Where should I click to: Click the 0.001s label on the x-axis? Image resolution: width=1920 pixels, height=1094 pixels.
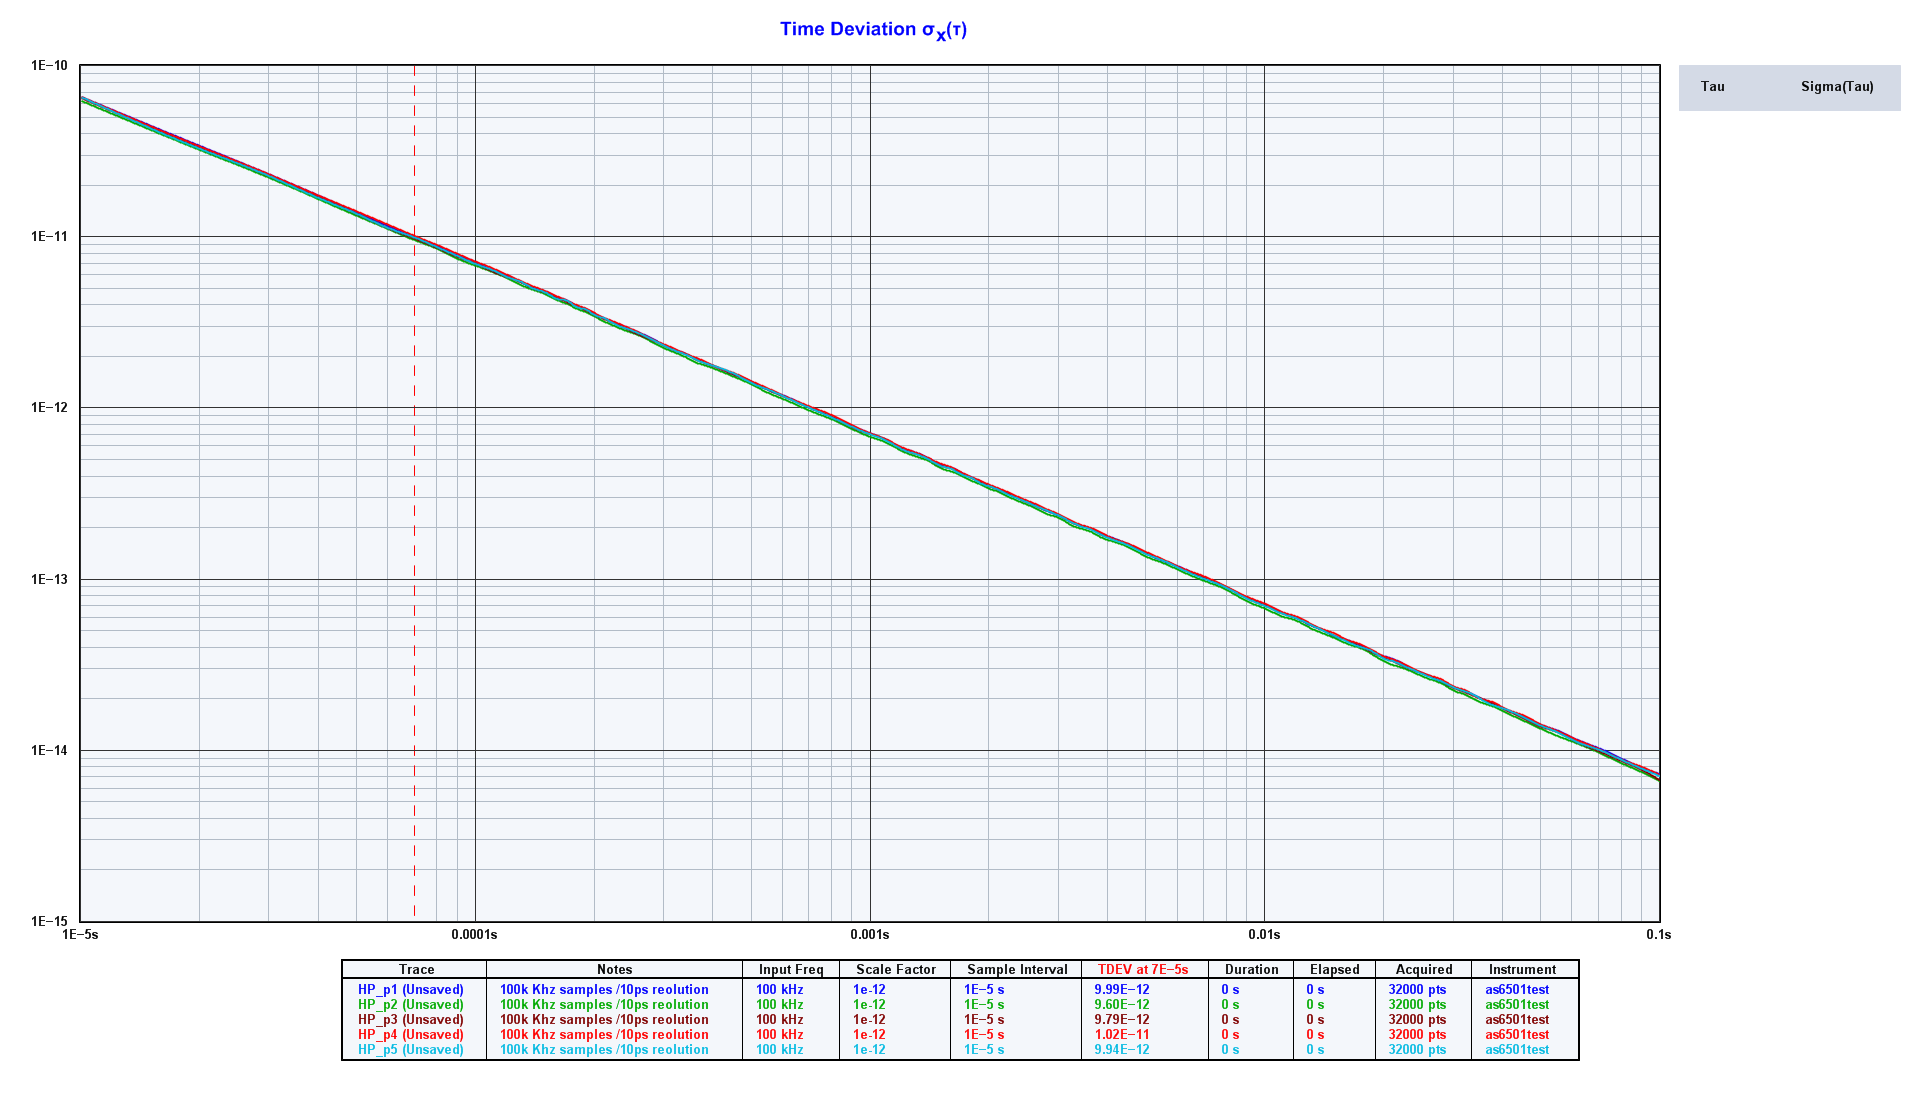pyautogui.click(x=869, y=935)
